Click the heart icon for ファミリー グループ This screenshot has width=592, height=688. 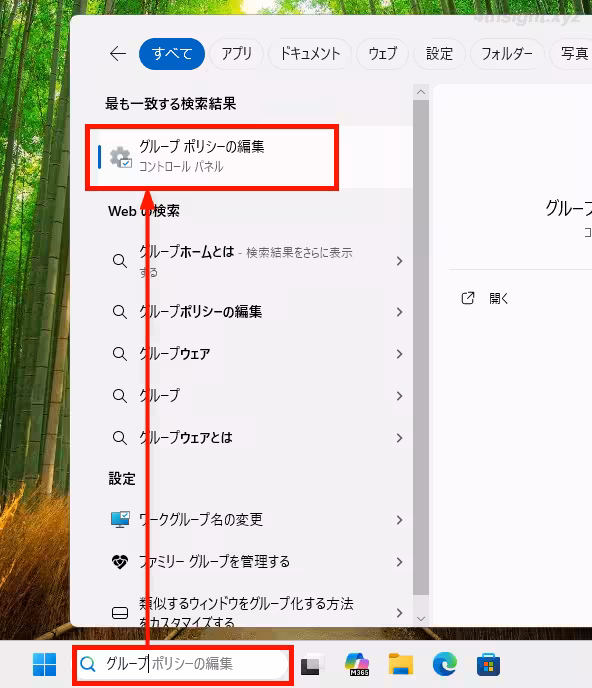tap(120, 562)
